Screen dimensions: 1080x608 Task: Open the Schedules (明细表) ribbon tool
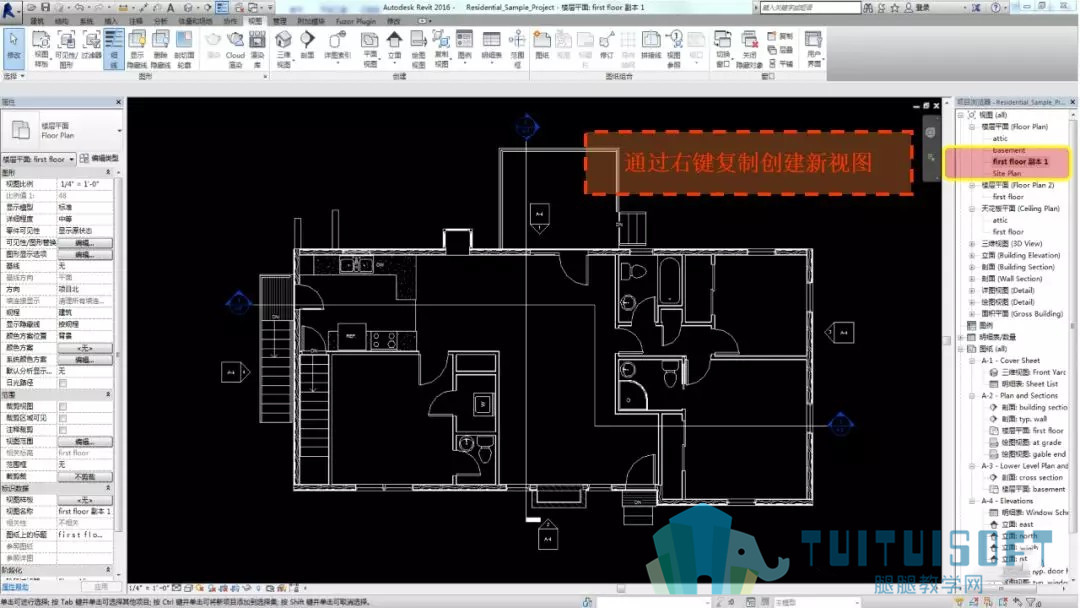(491, 45)
